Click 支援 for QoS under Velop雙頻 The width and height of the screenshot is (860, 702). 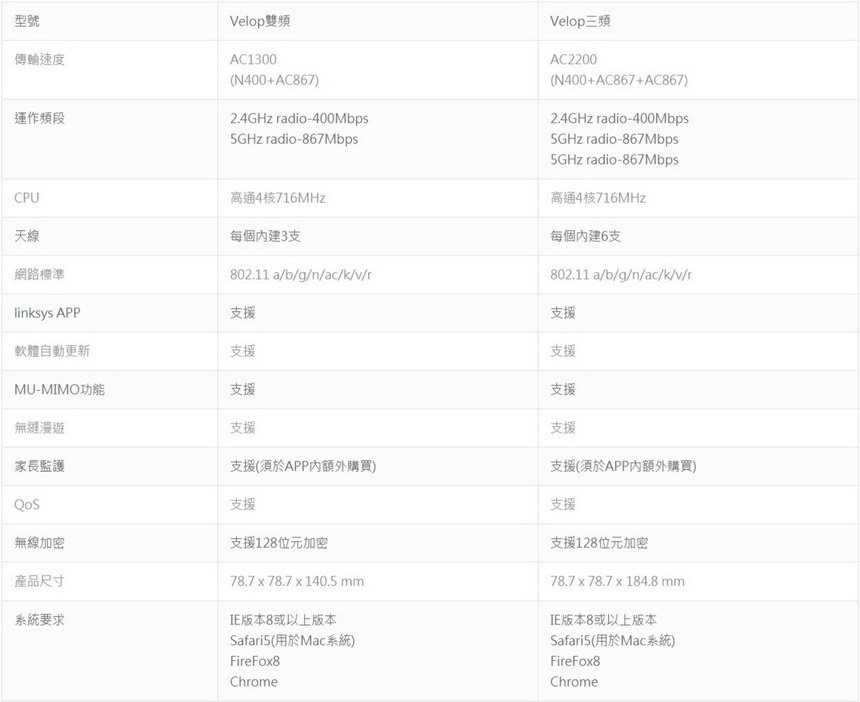point(242,505)
